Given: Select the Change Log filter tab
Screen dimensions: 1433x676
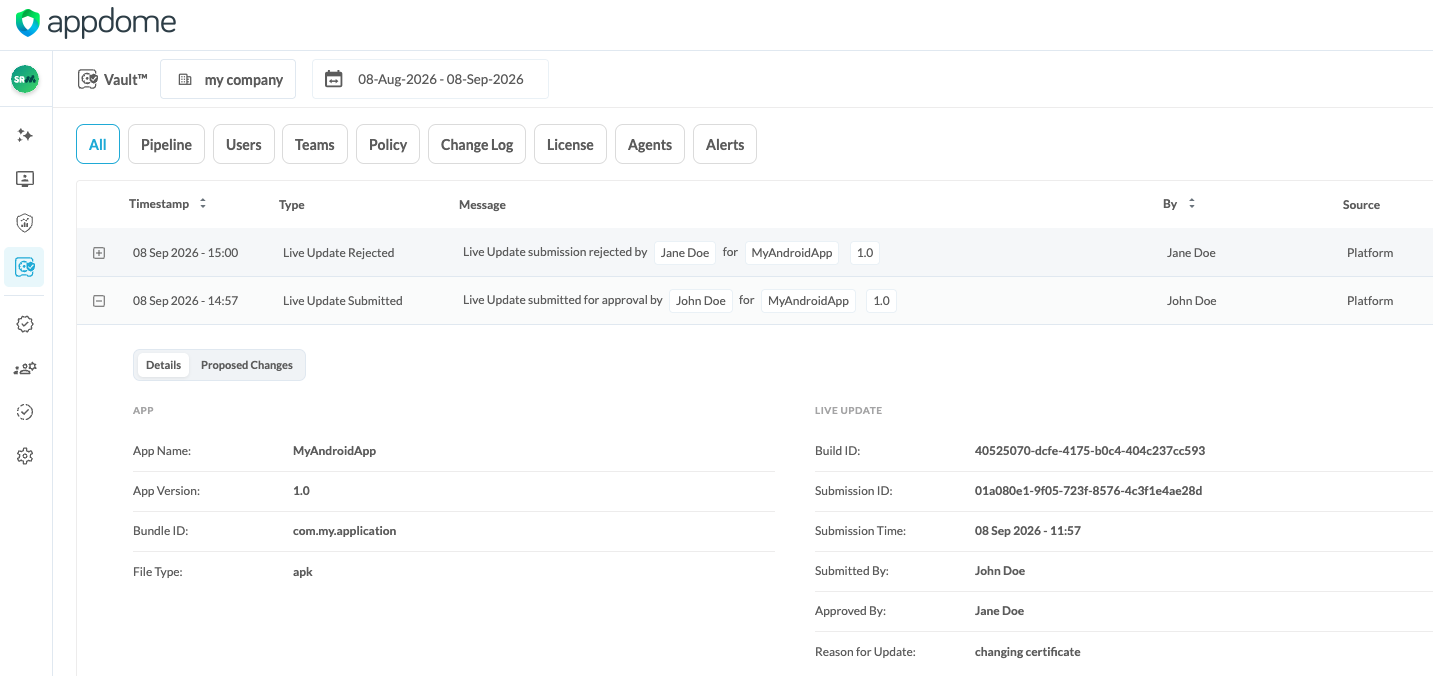Looking at the screenshot, I should pos(477,144).
